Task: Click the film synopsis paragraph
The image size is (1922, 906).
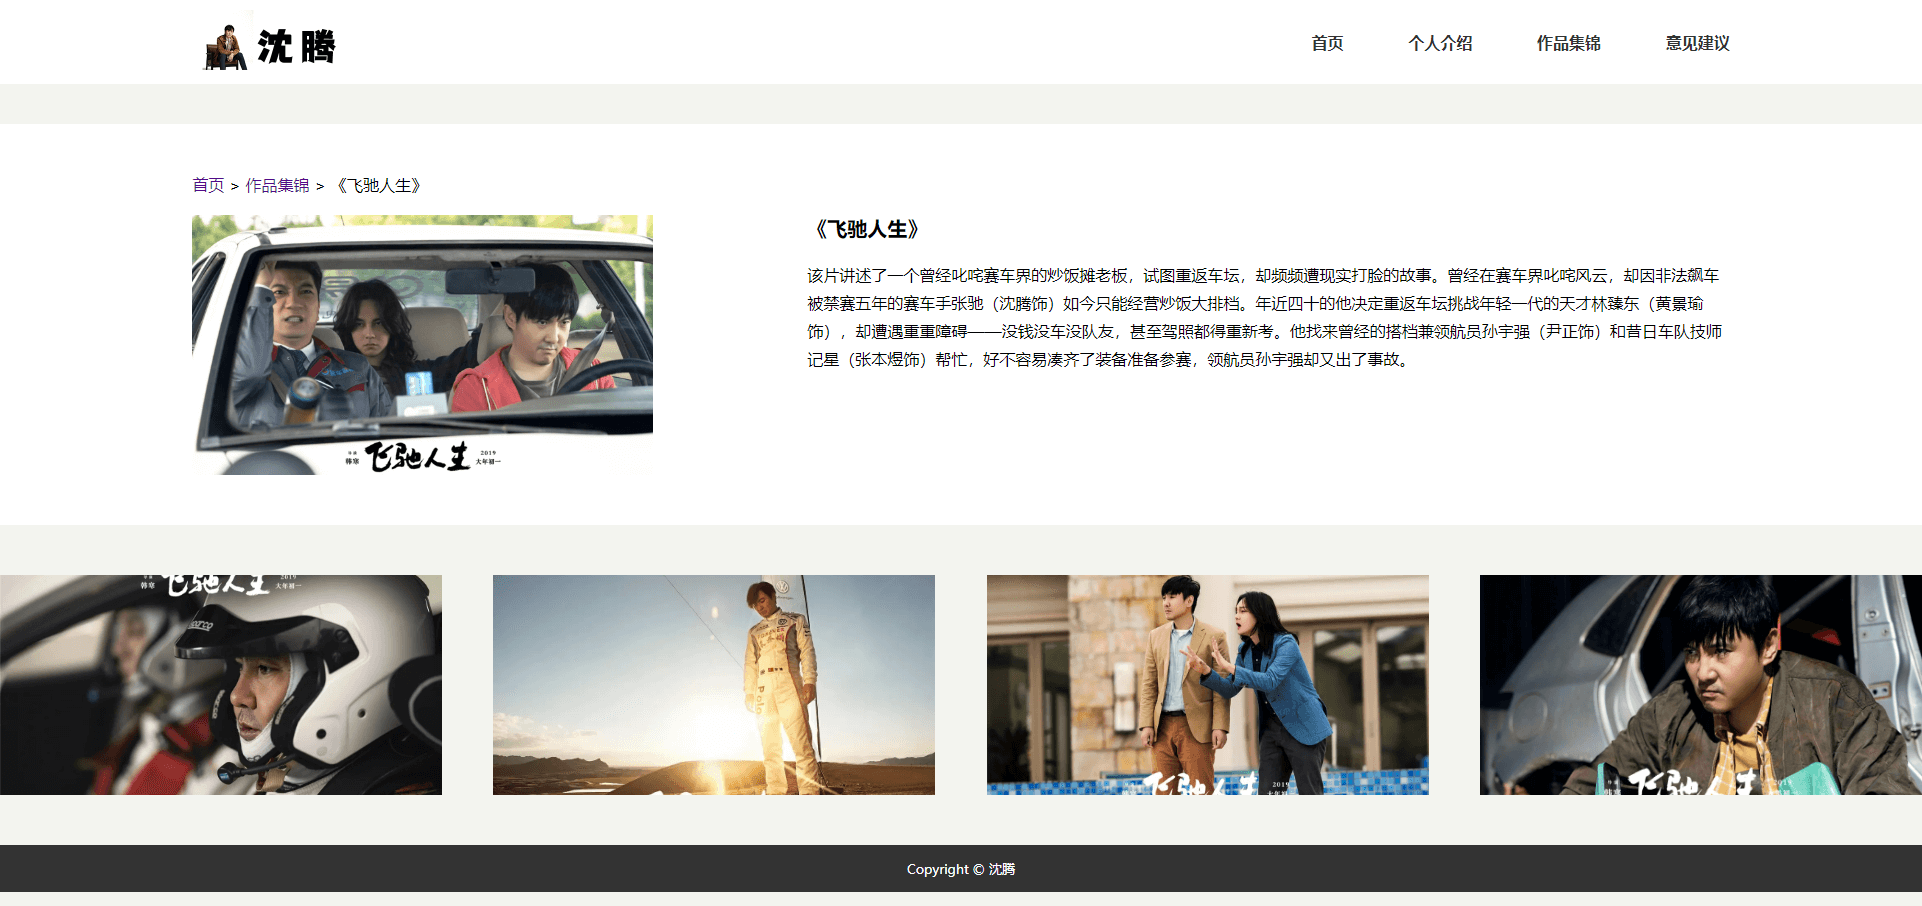Action: pos(1264,317)
